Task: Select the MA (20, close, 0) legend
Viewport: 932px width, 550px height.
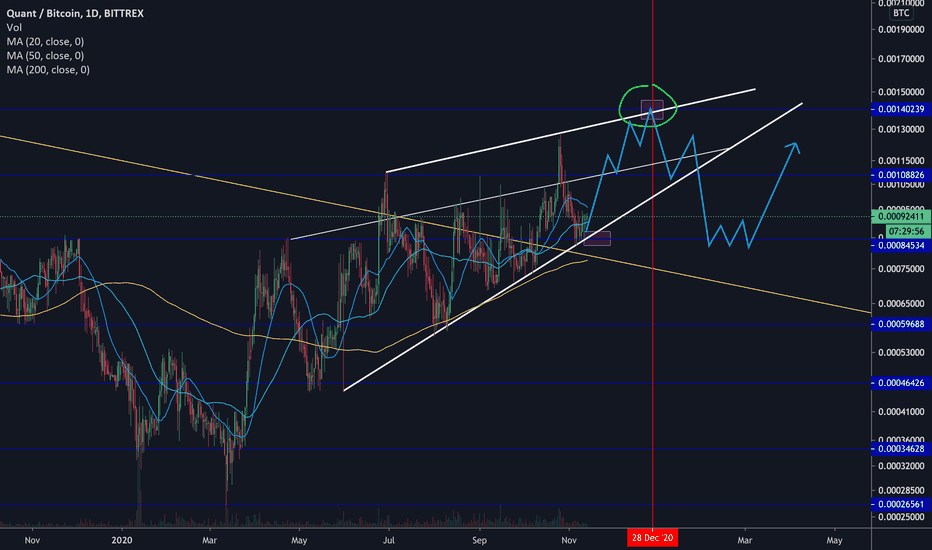Action: click(45, 42)
